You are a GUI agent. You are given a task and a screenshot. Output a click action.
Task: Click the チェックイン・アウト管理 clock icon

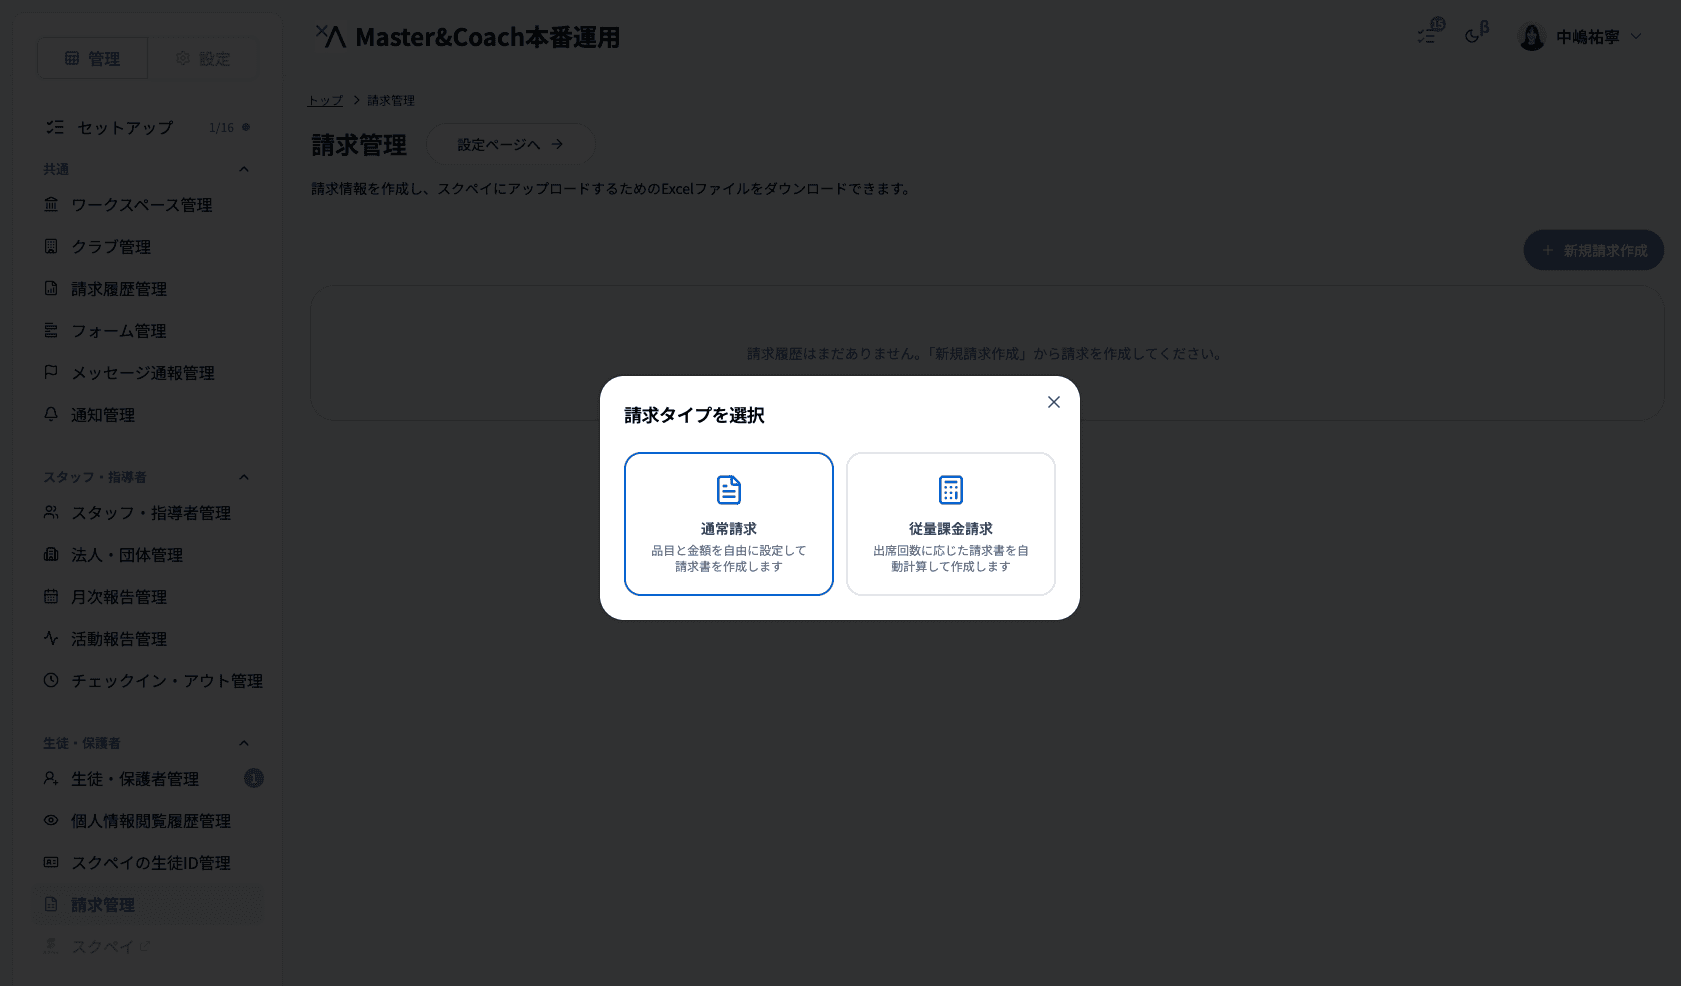point(51,680)
